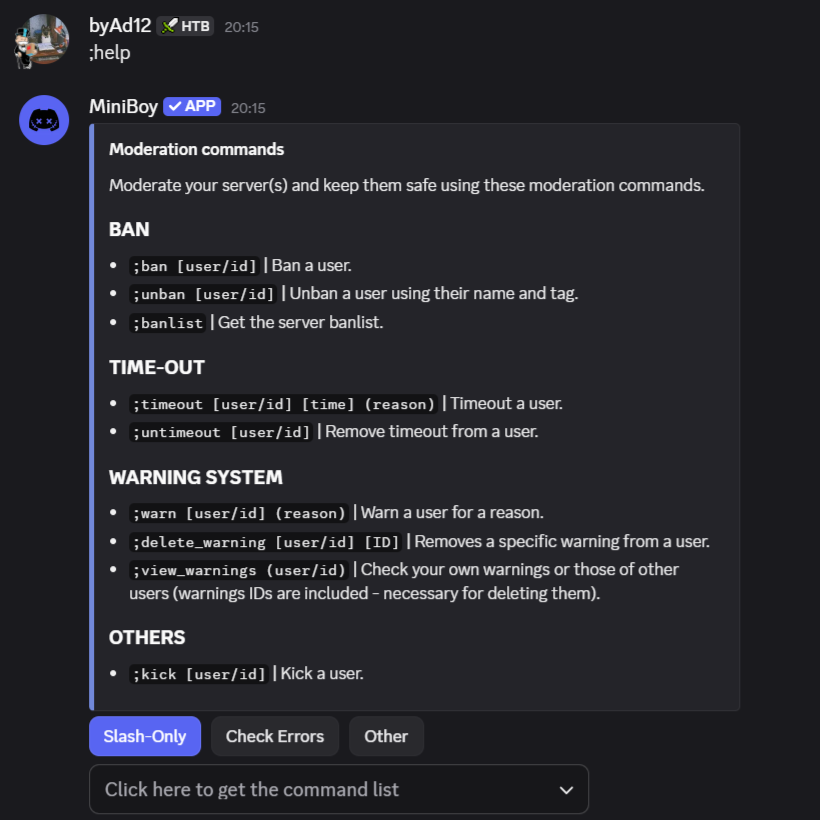Click the MiniBoy bot username
Screen dimensions: 820x820
point(123,106)
